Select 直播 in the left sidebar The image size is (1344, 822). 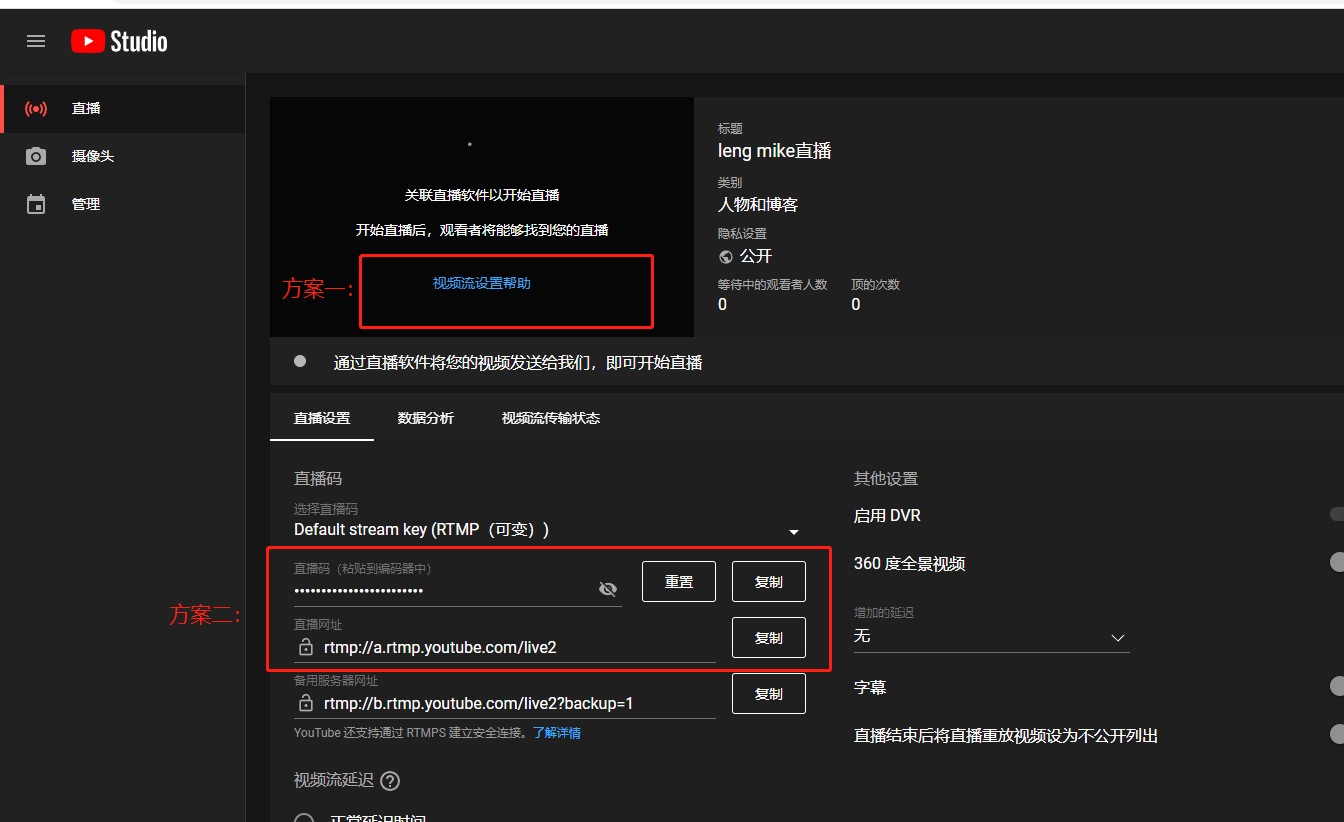coord(122,108)
